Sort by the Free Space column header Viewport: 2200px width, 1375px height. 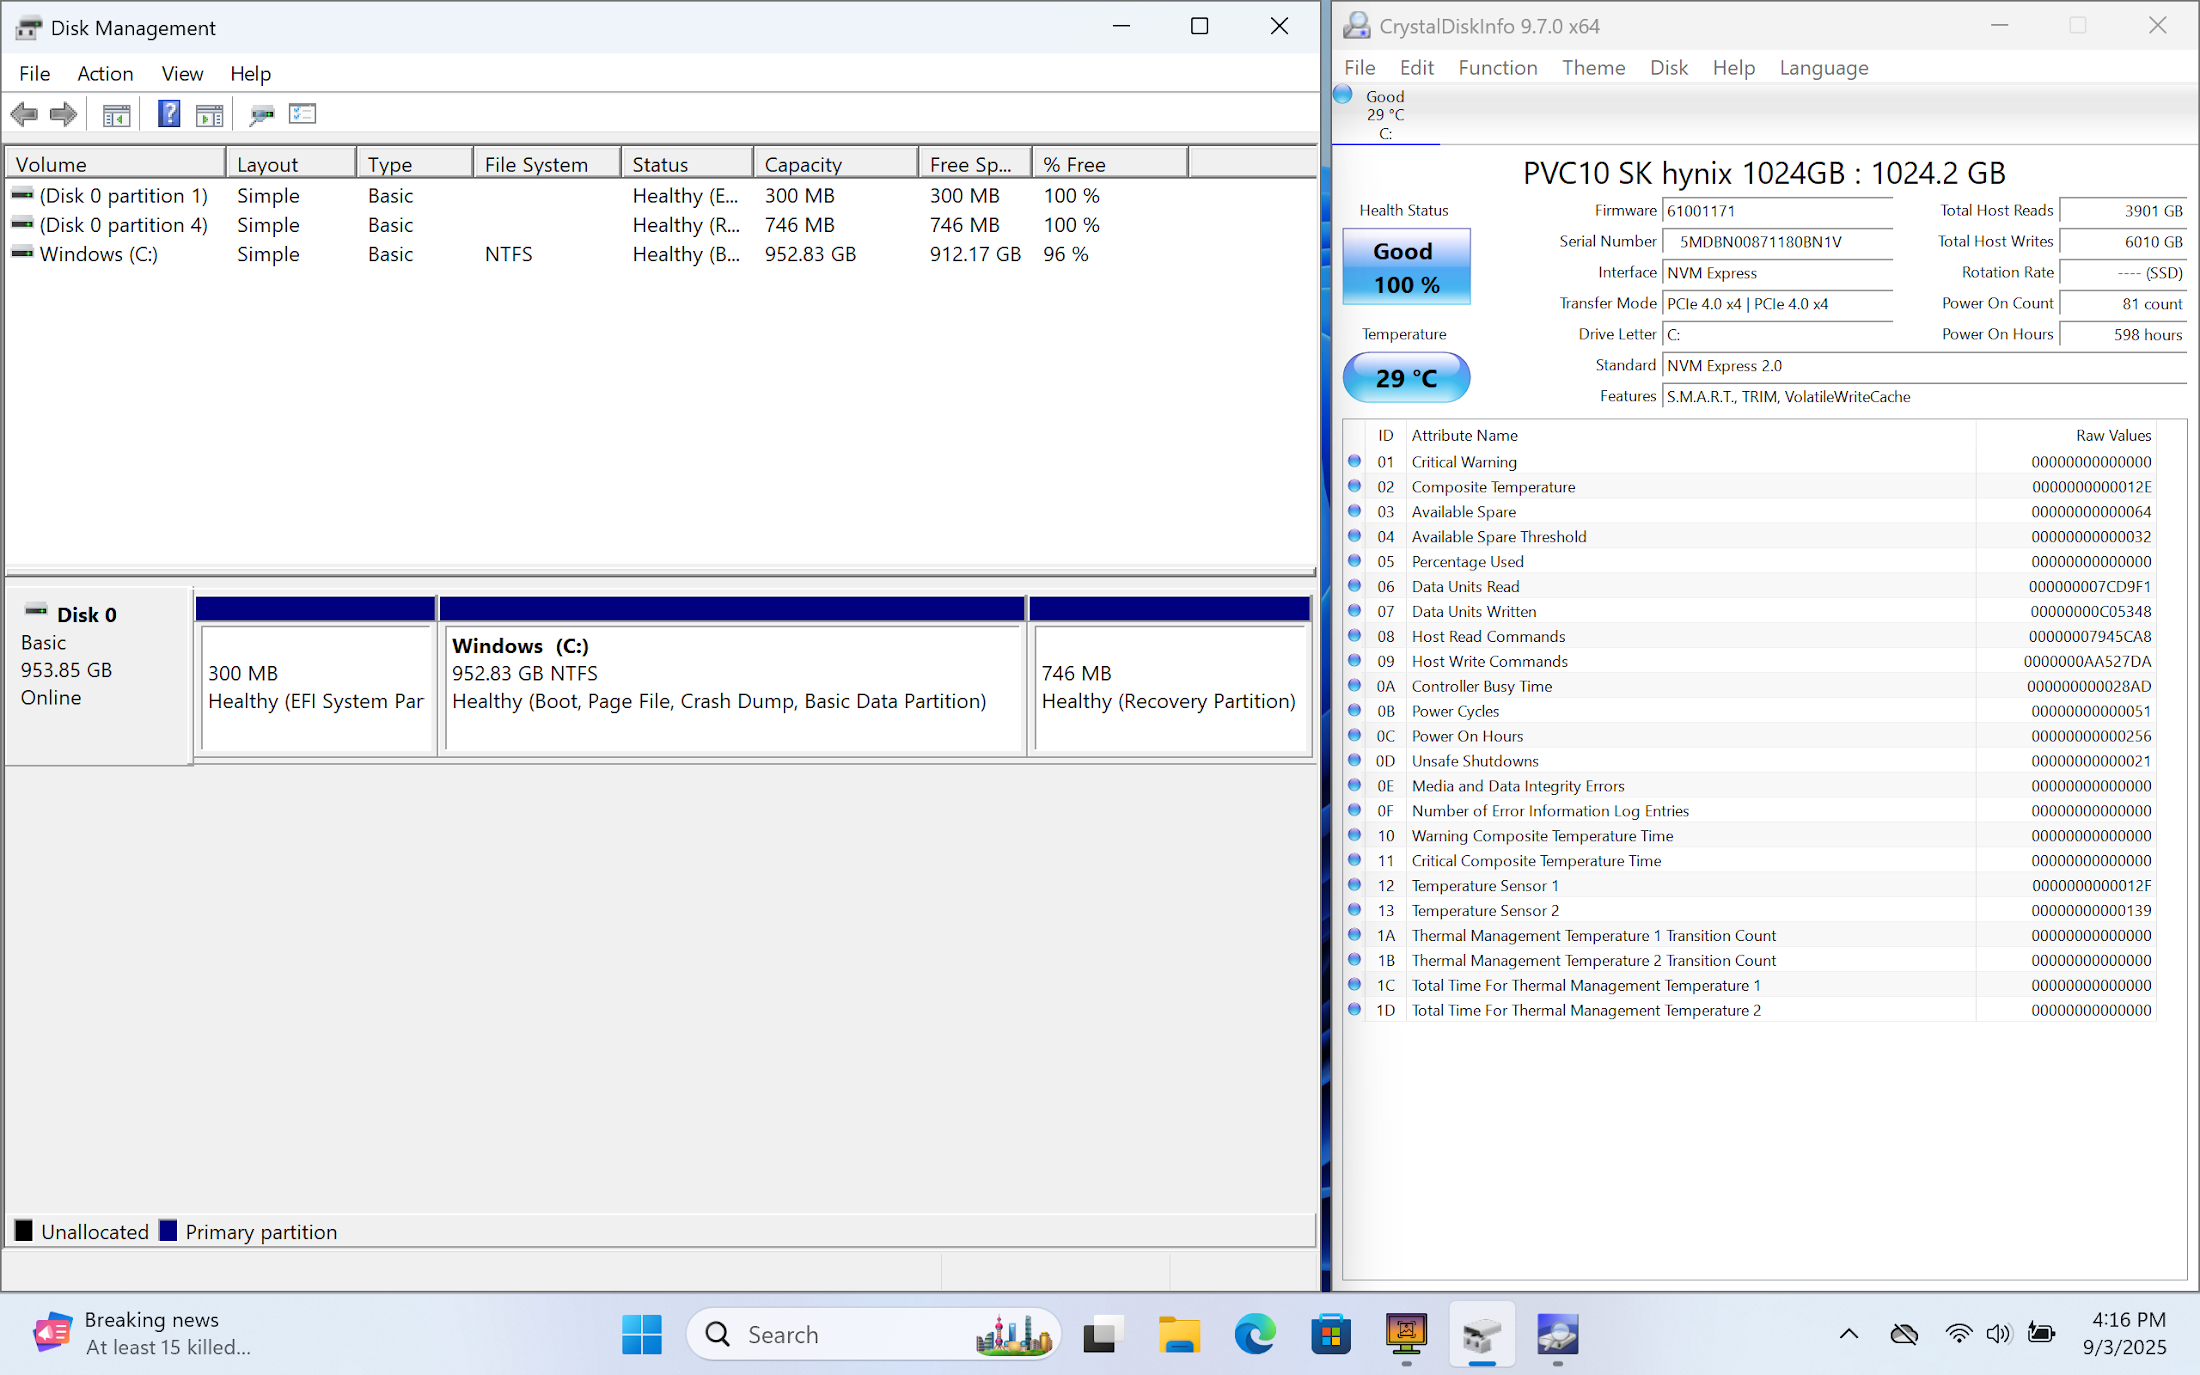974,163
